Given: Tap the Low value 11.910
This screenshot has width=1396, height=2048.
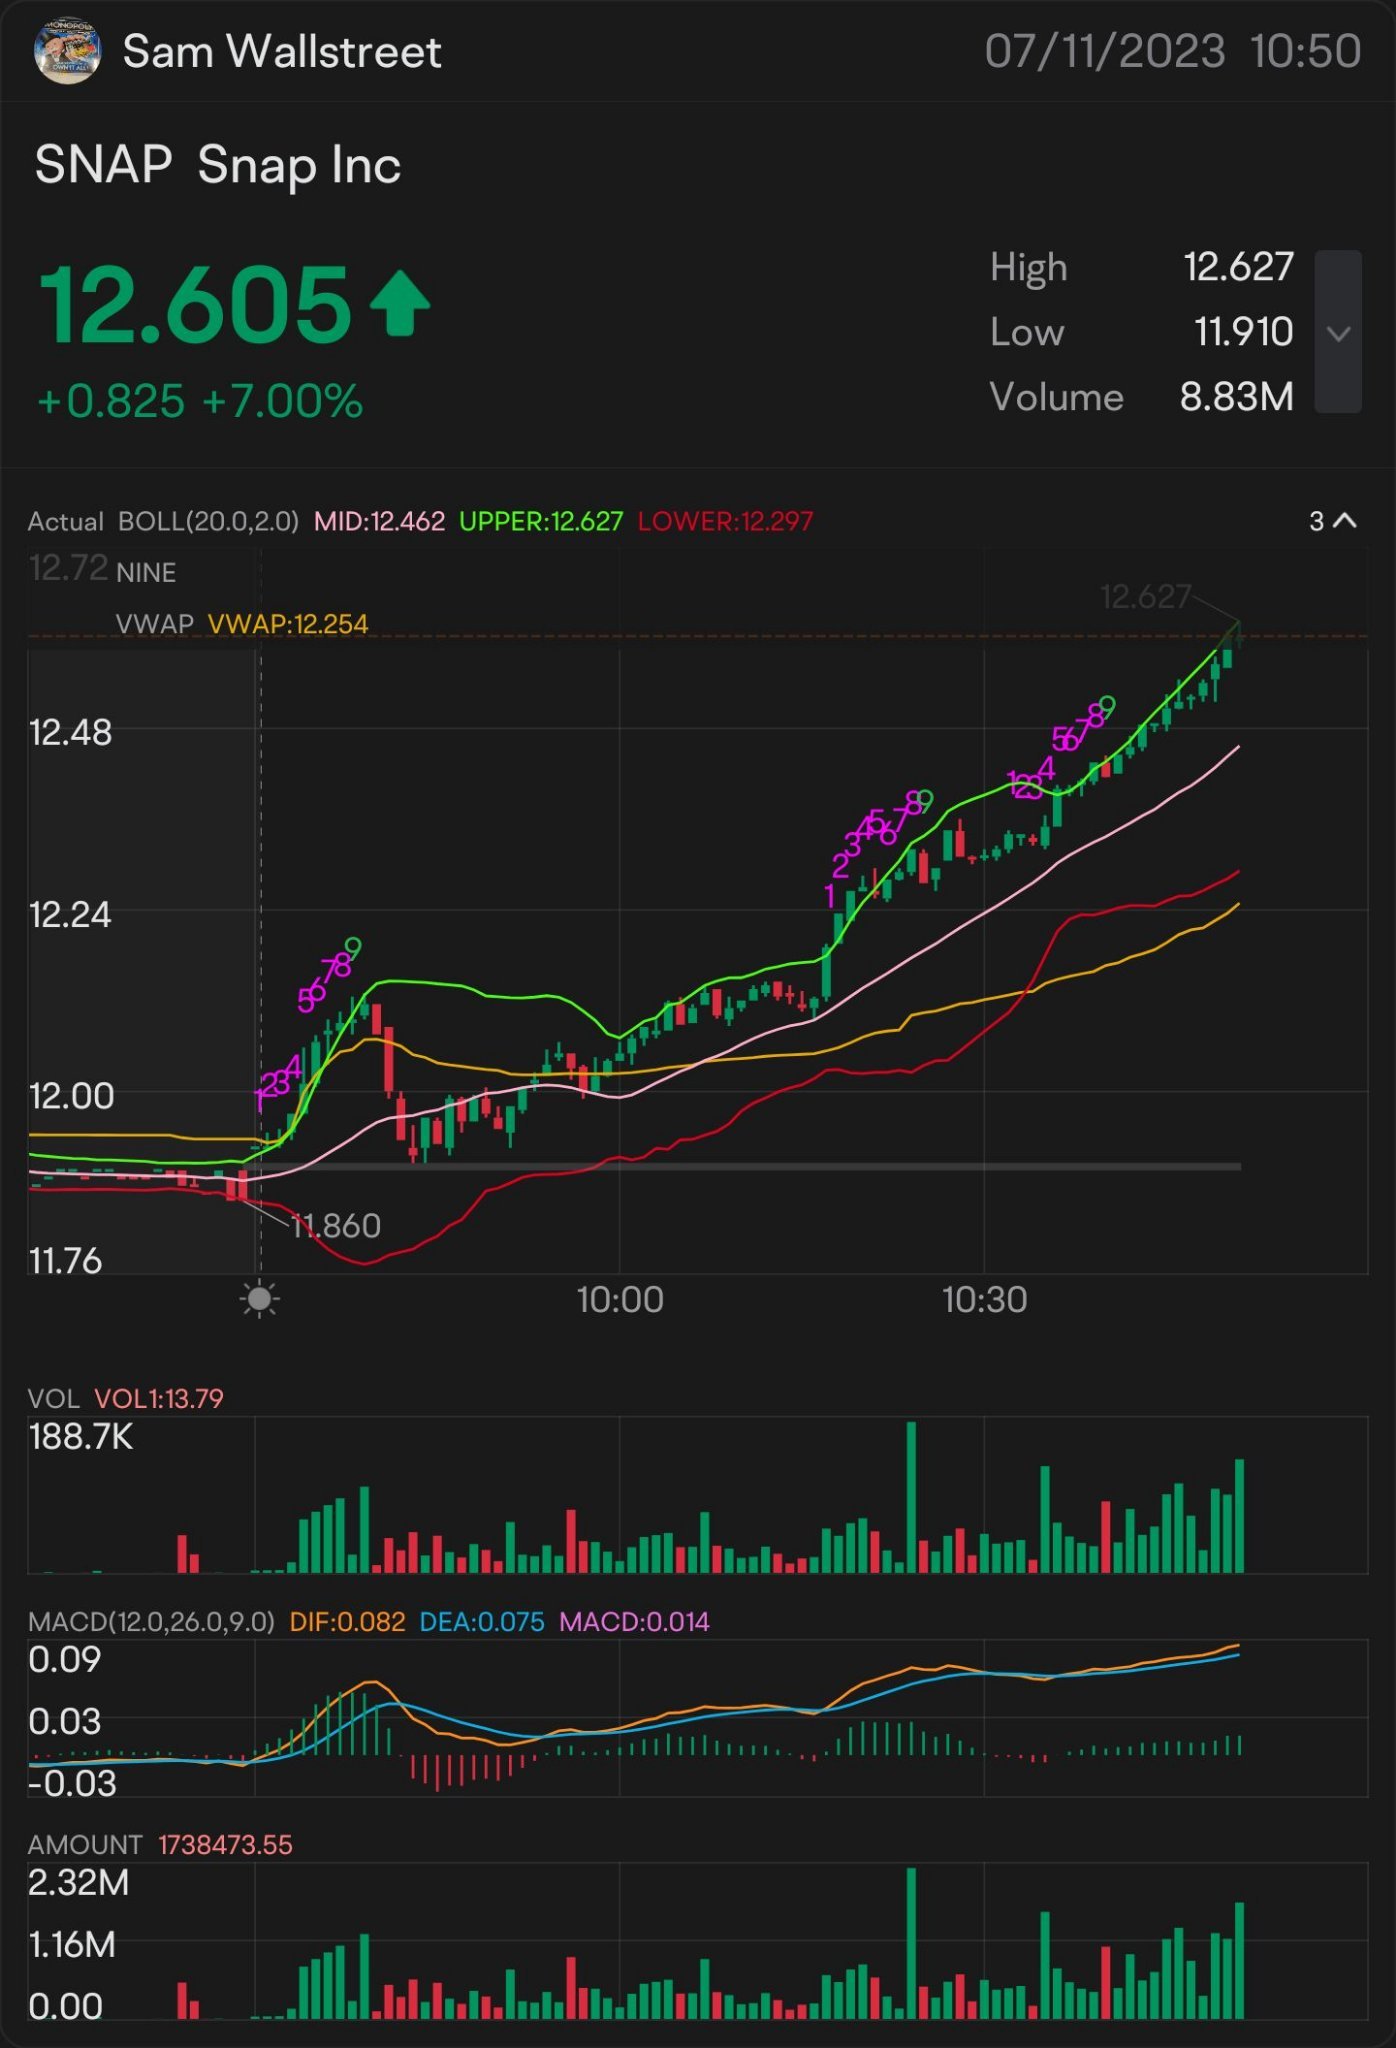Looking at the screenshot, I should 1244,332.
